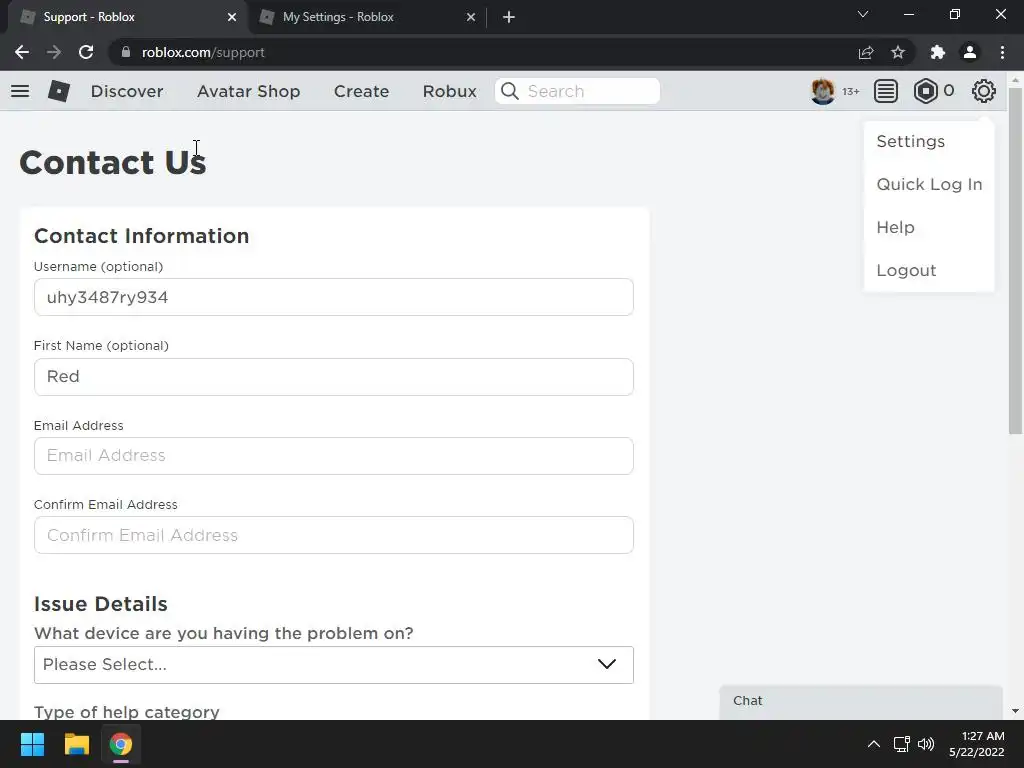Open the hamburger navigation menu
The height and width of the screenshot is (768, 1024).
20,91
